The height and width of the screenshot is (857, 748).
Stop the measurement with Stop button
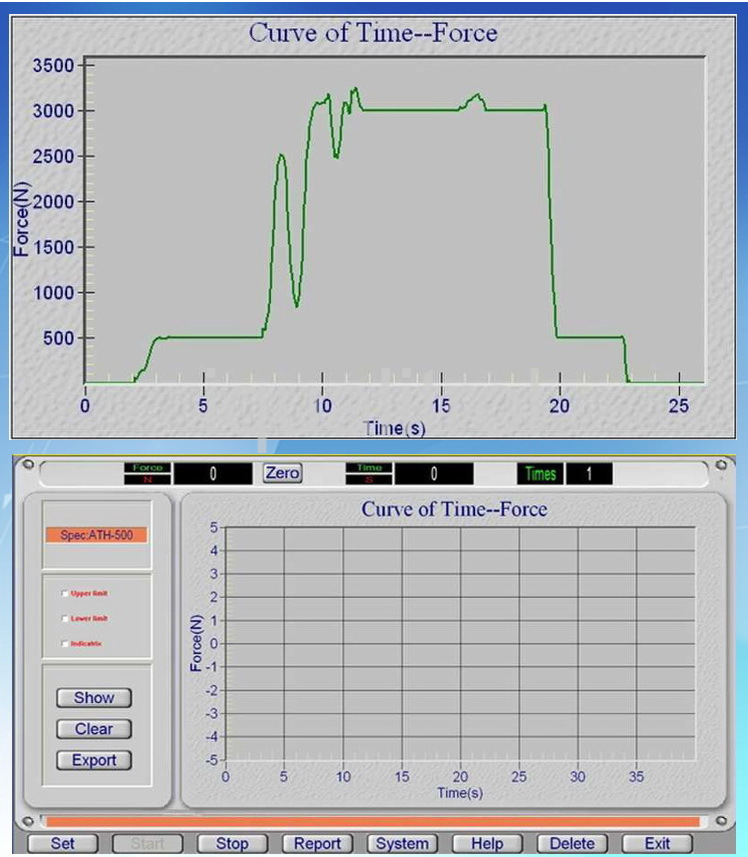point(232,843)
